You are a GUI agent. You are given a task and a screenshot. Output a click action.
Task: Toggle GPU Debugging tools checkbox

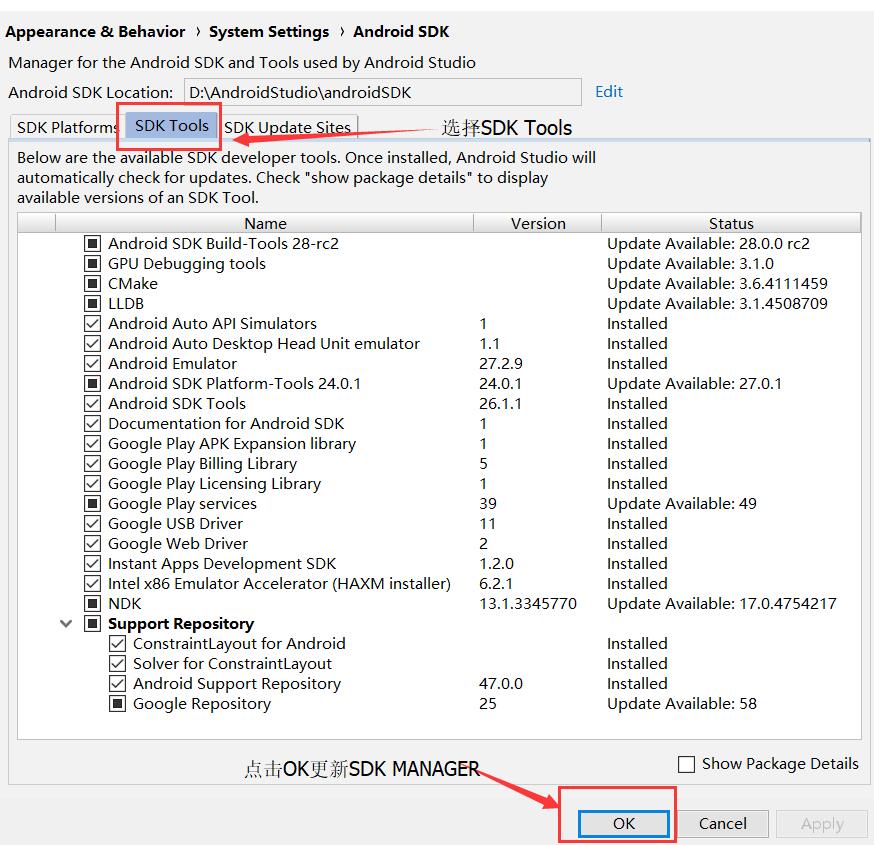[x=93, y=264]
